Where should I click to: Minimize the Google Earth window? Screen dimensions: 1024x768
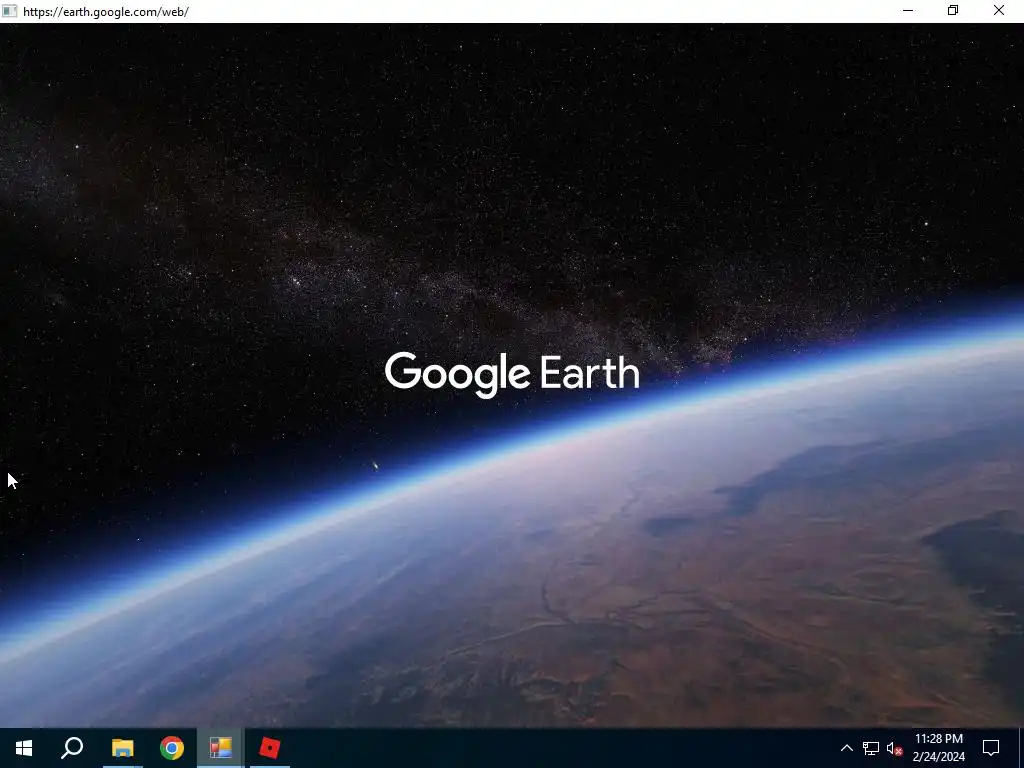[908, 10]
